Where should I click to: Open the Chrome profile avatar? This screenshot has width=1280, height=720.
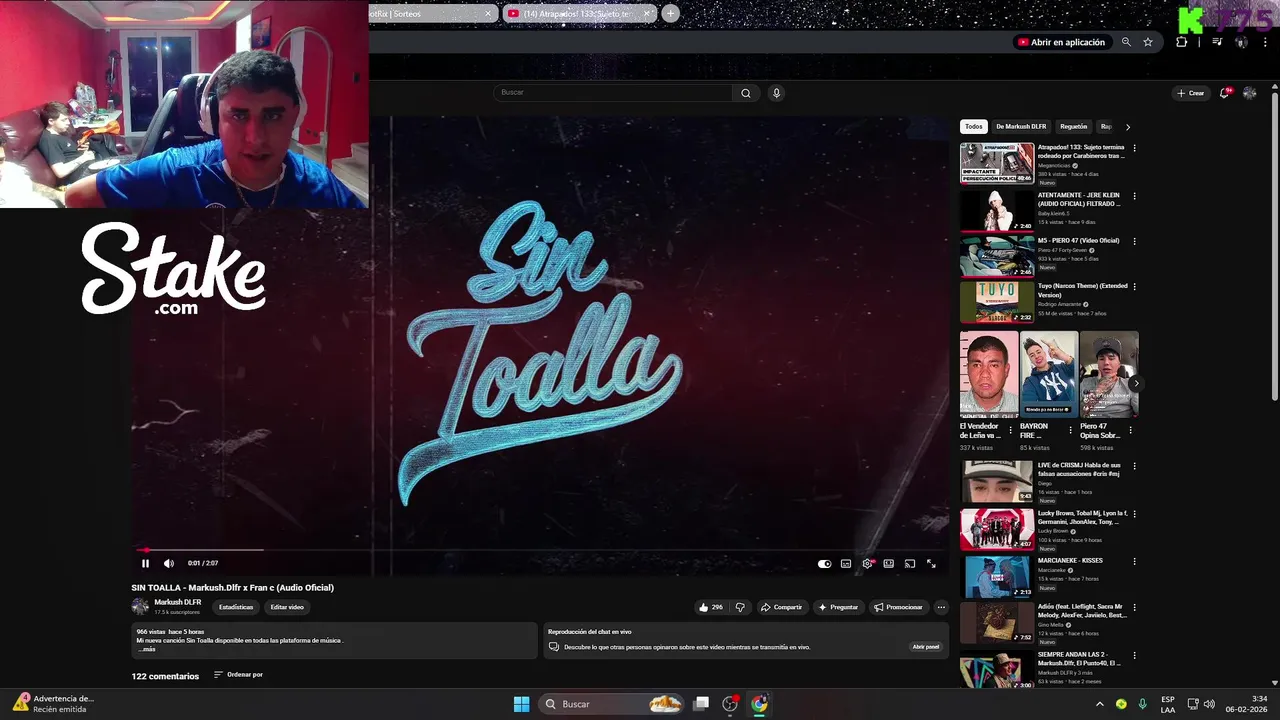pyautogui.click(x=1241, y=42)
